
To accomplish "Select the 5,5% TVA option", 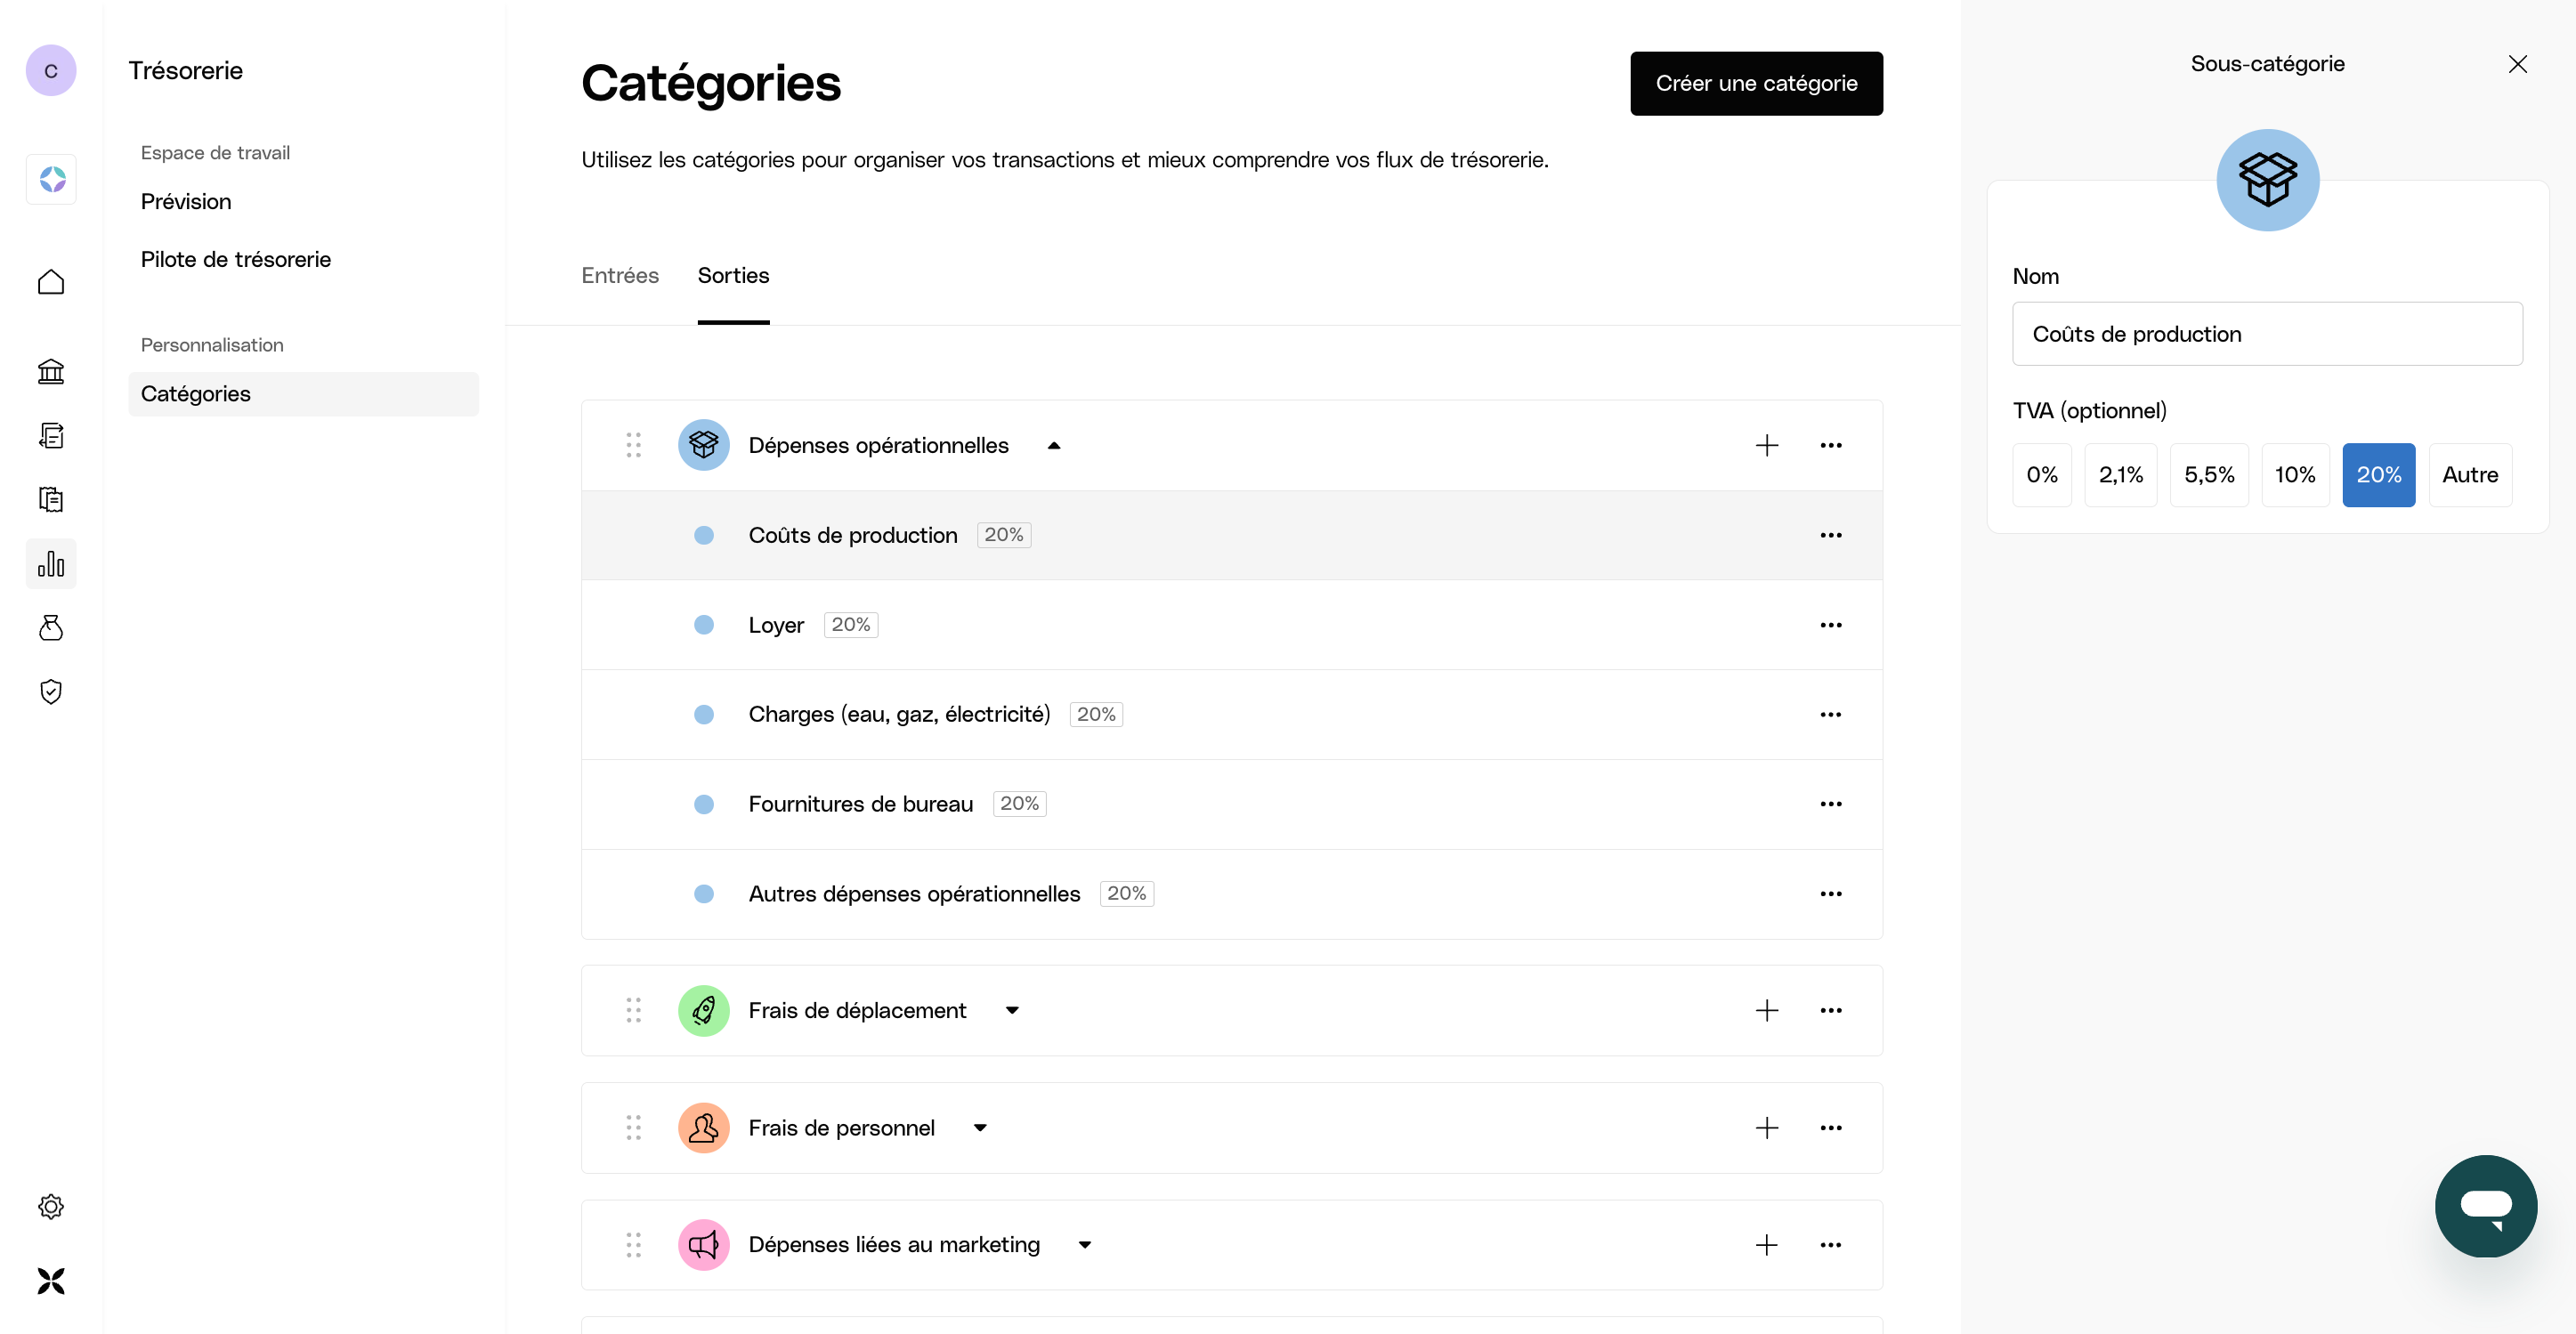I will (2208, 475).
